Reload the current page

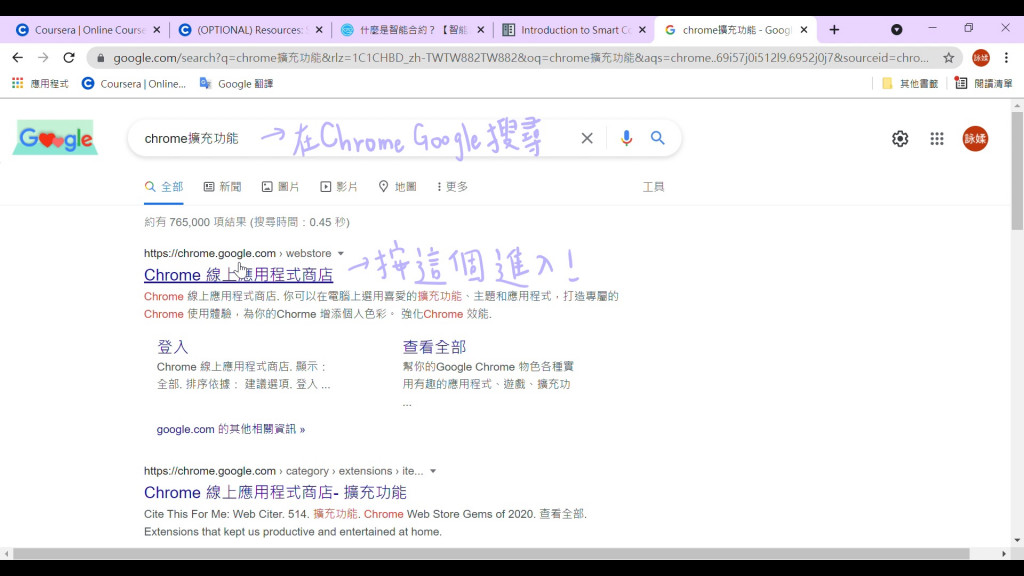pyautogui.click(x=69, y=57)
